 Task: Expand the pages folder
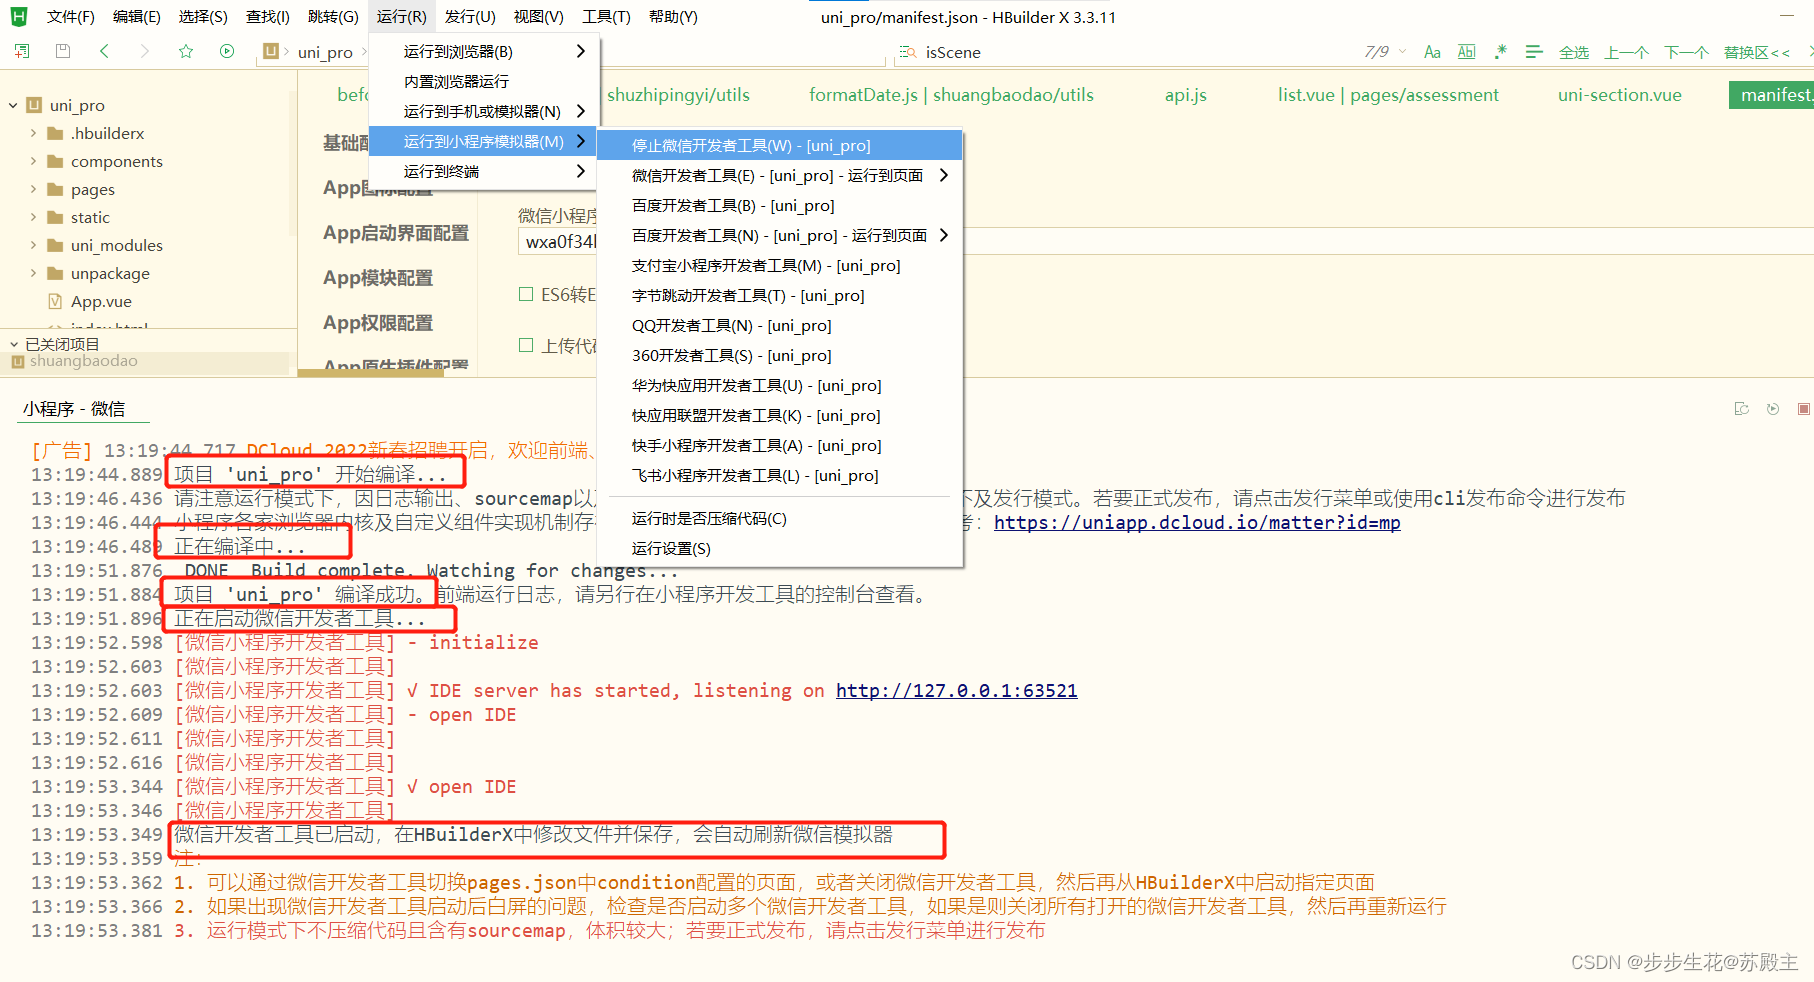(x=33, y=189)
